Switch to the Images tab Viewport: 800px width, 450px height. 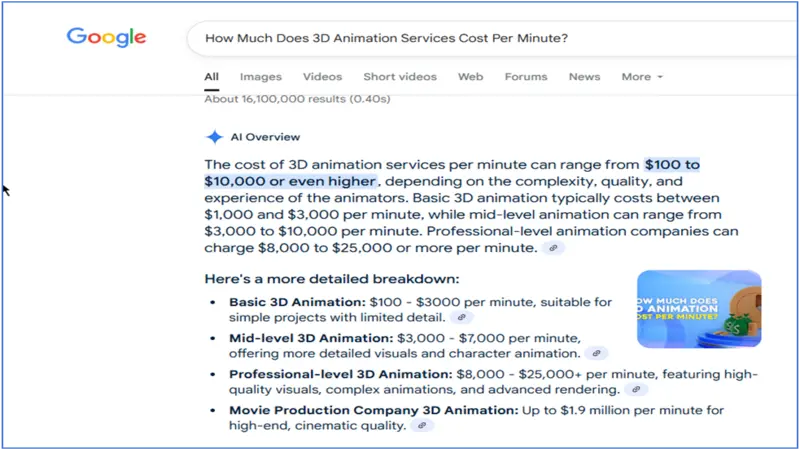pos(261,77)
